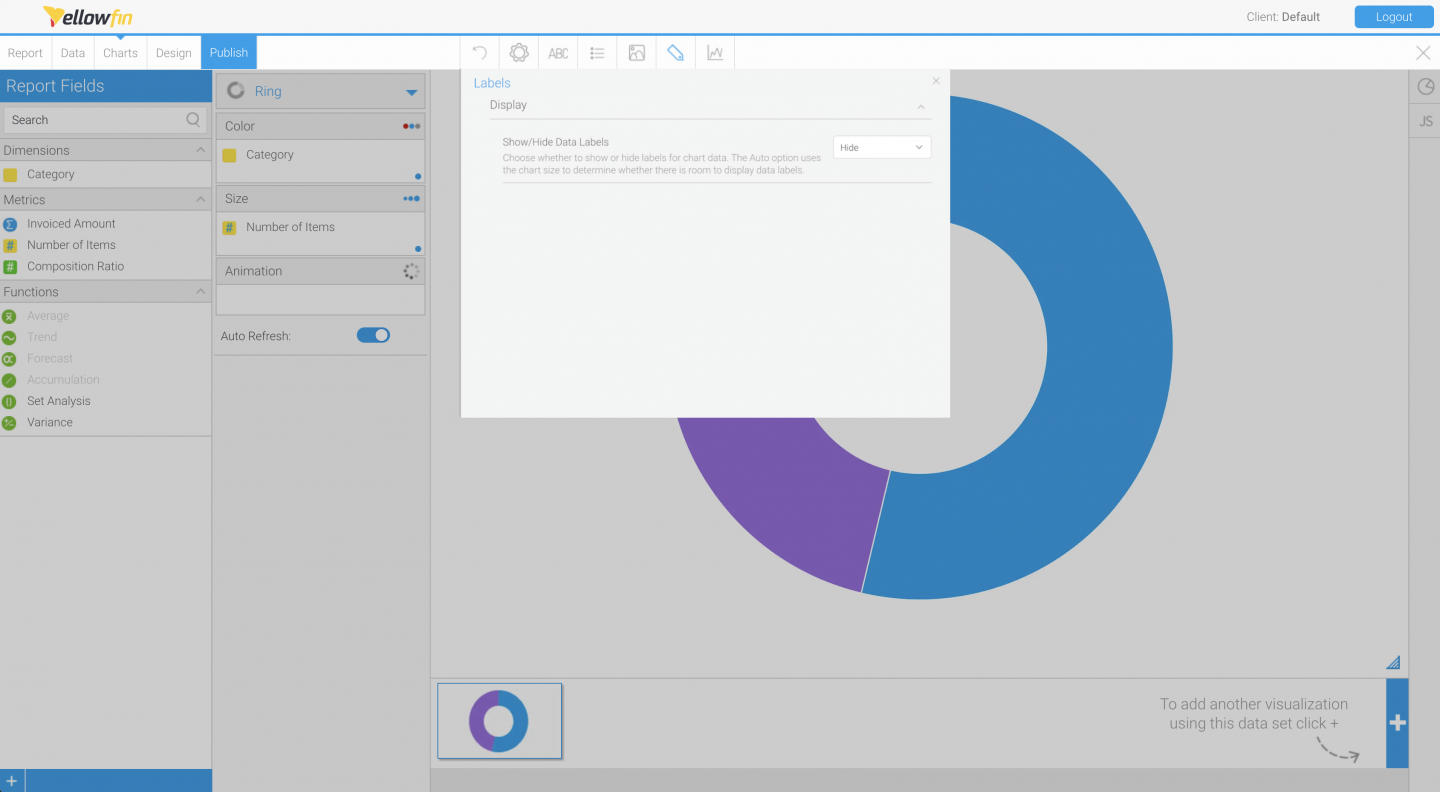
Task: Click the plus to add another visualization
Action: click(1396, 722)
